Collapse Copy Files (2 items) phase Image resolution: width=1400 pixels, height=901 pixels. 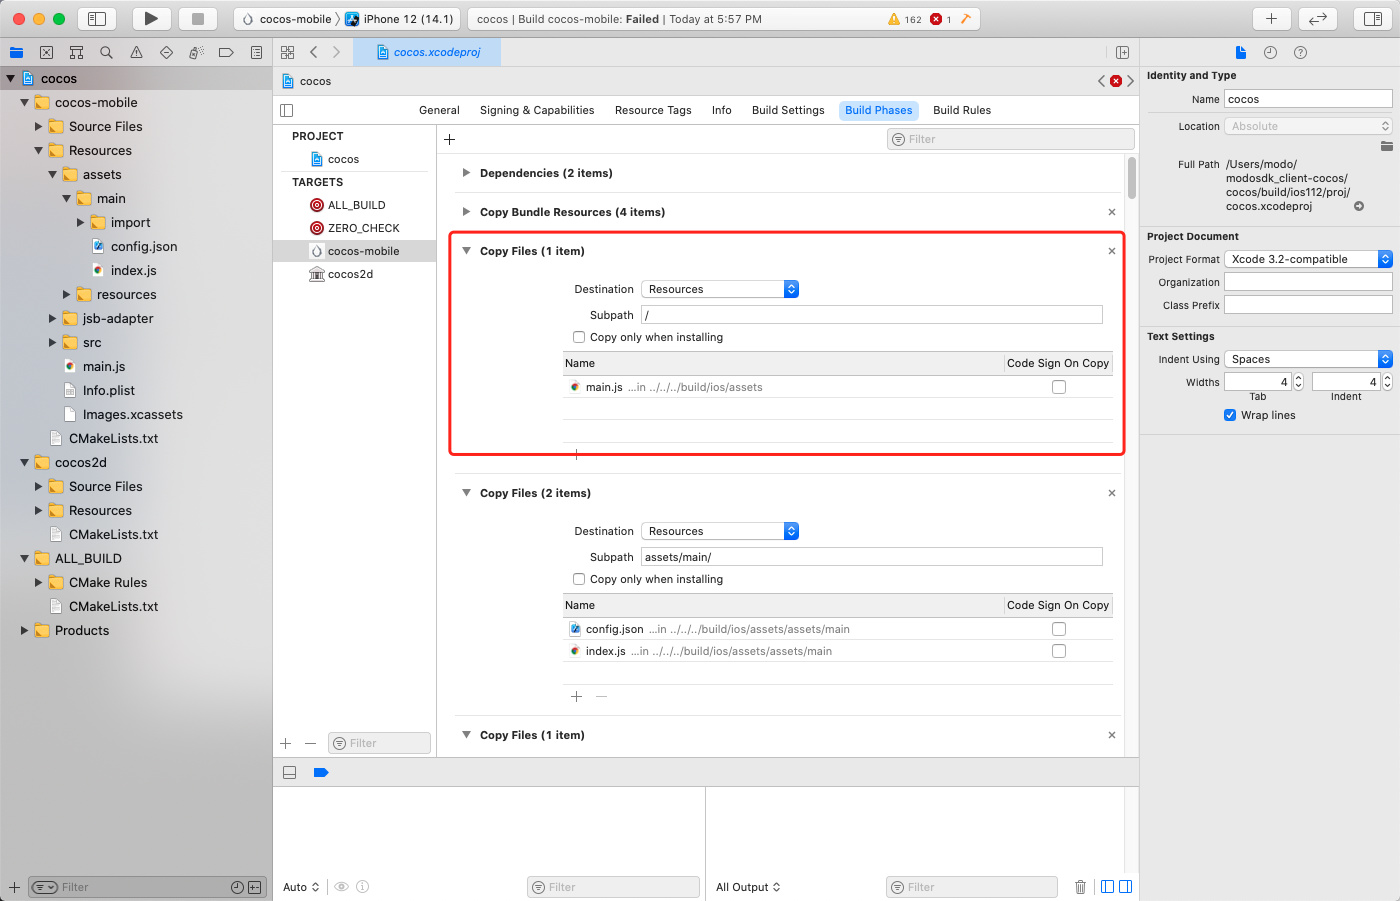click(x=466, y=493)
